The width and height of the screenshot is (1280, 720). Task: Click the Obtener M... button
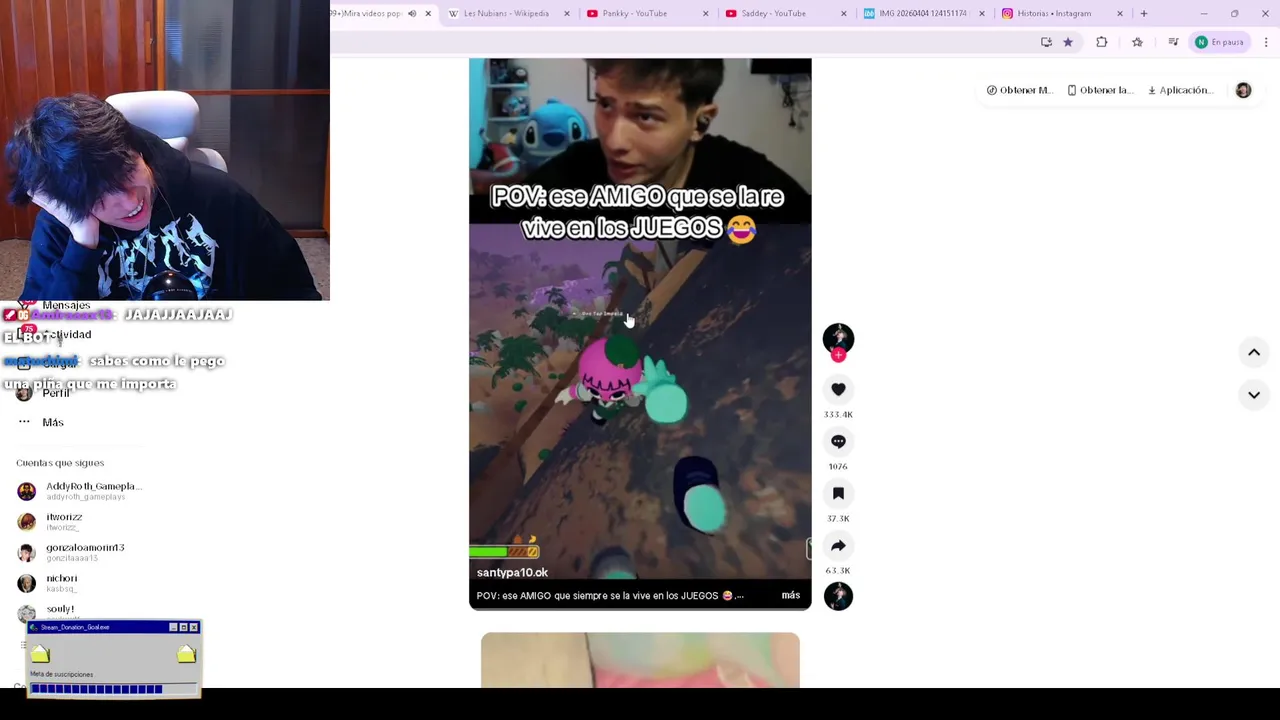pos(1019,90)
